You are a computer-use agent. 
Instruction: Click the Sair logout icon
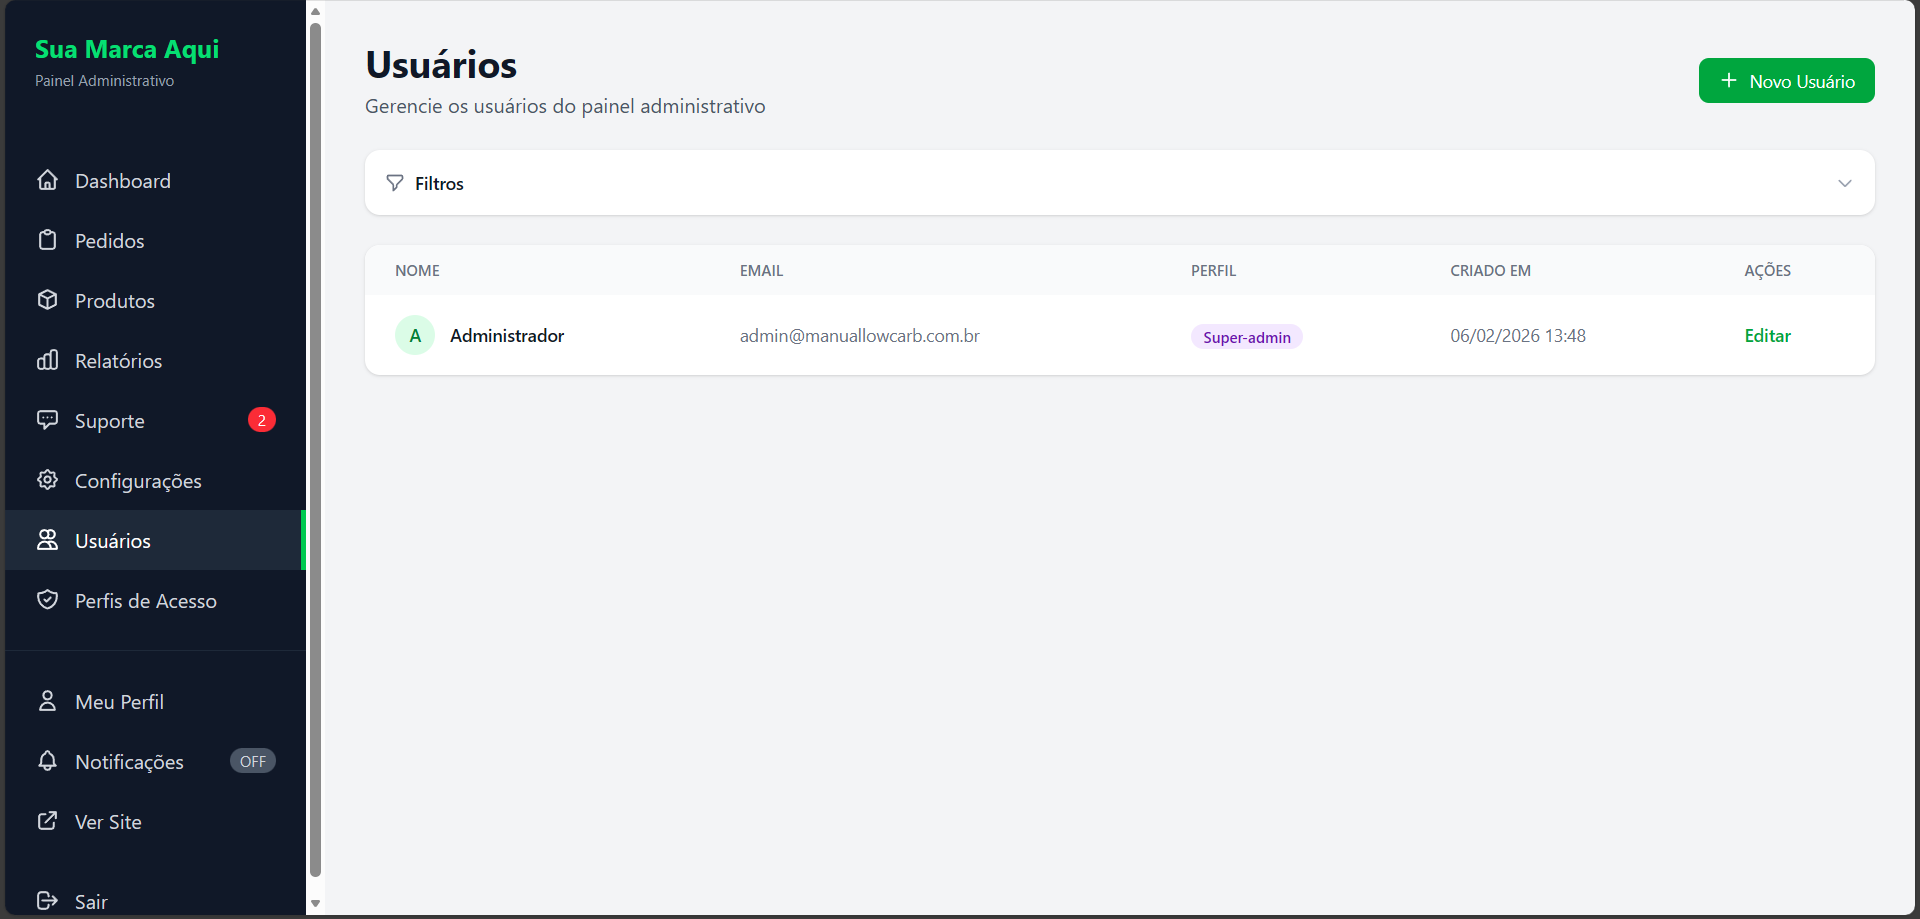(47, 901)
